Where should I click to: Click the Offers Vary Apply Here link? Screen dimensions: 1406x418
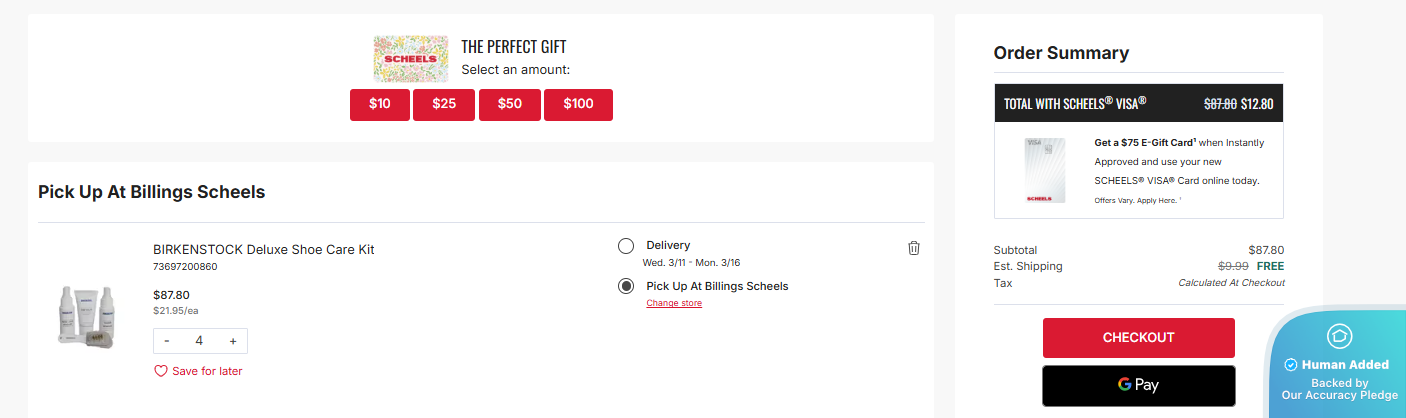pos(1137,200)
